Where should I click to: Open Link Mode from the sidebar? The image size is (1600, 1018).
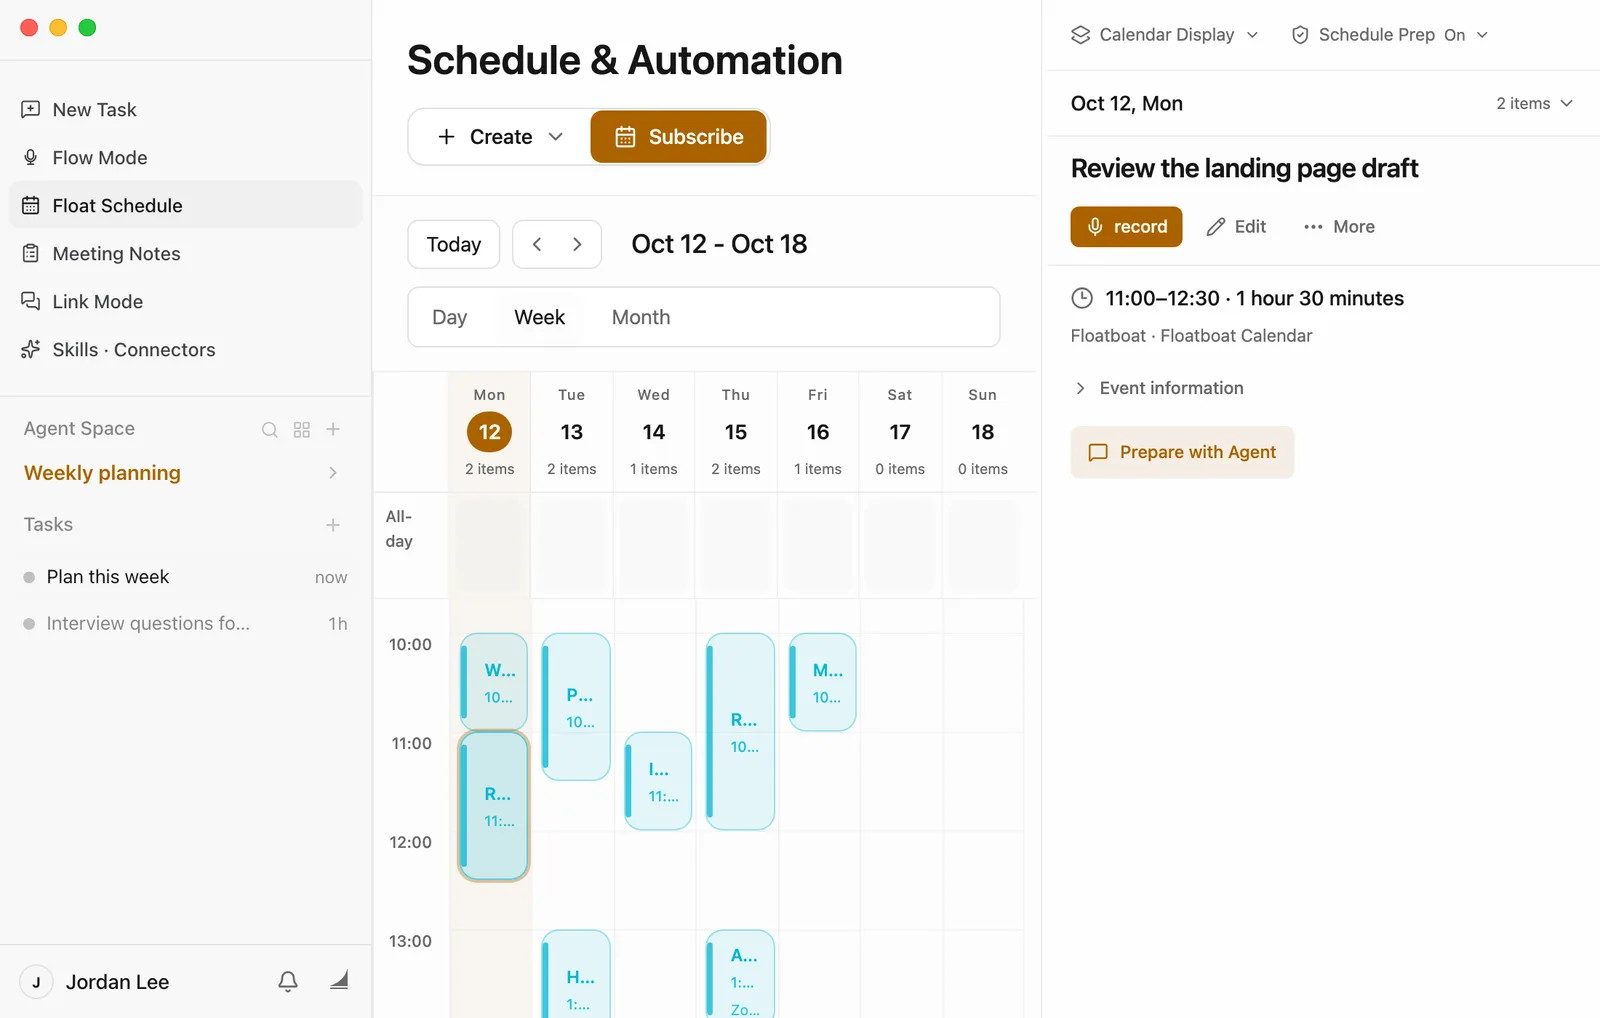pyautogui.click(x=186, y=302)
